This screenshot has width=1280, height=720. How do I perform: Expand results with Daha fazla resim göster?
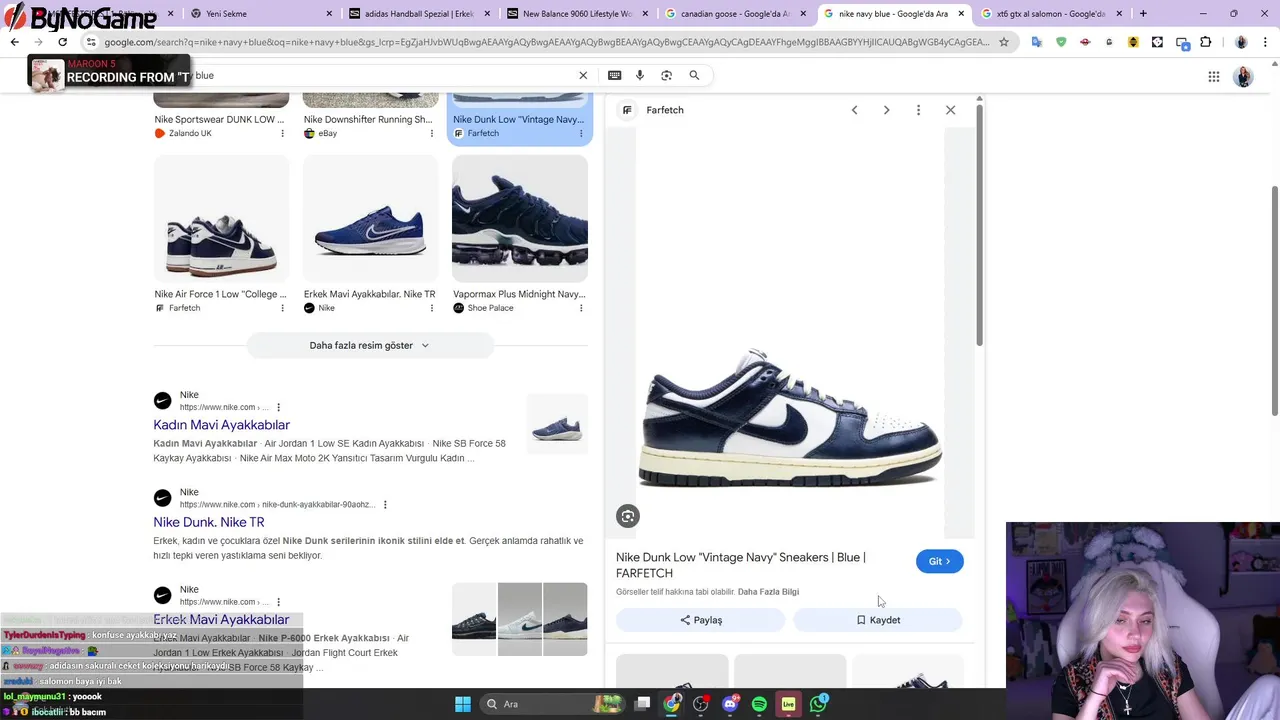(370, 345)
